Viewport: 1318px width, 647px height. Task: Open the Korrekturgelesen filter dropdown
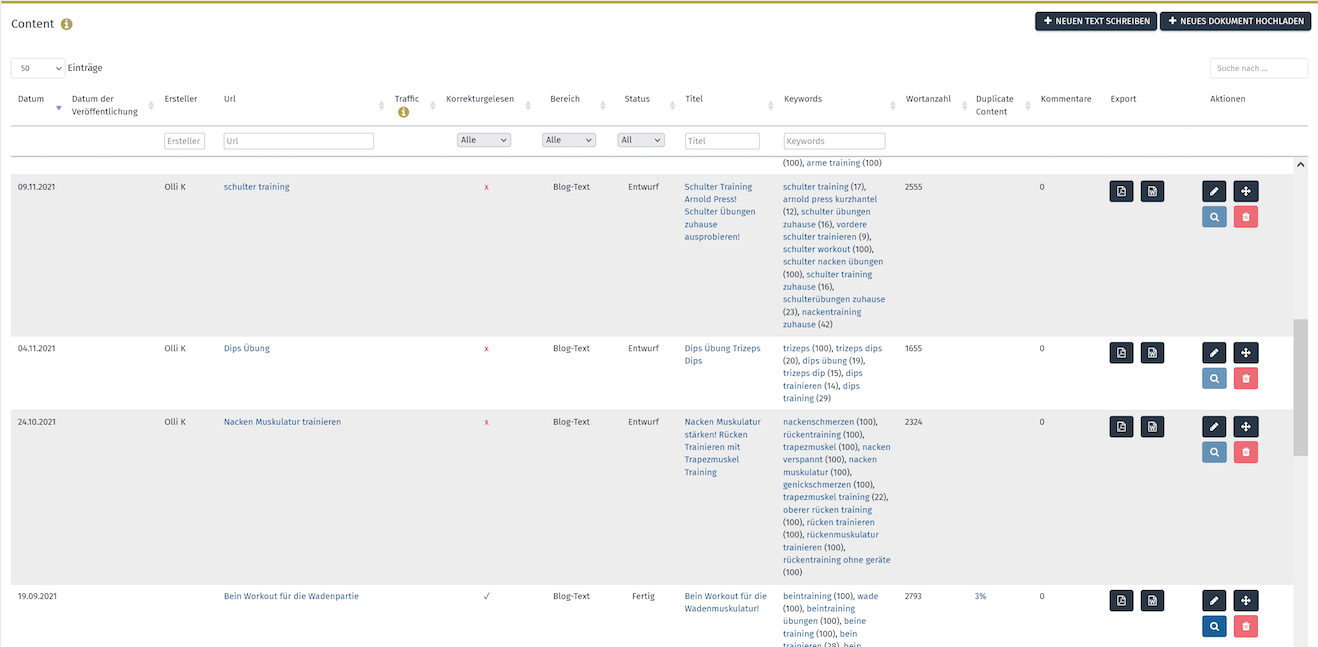tap(484, 141)
